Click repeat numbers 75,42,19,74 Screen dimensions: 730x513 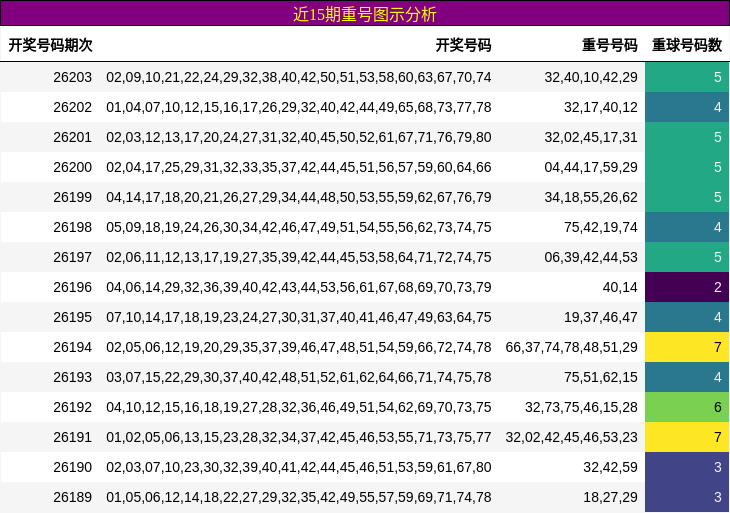(601, 227)
